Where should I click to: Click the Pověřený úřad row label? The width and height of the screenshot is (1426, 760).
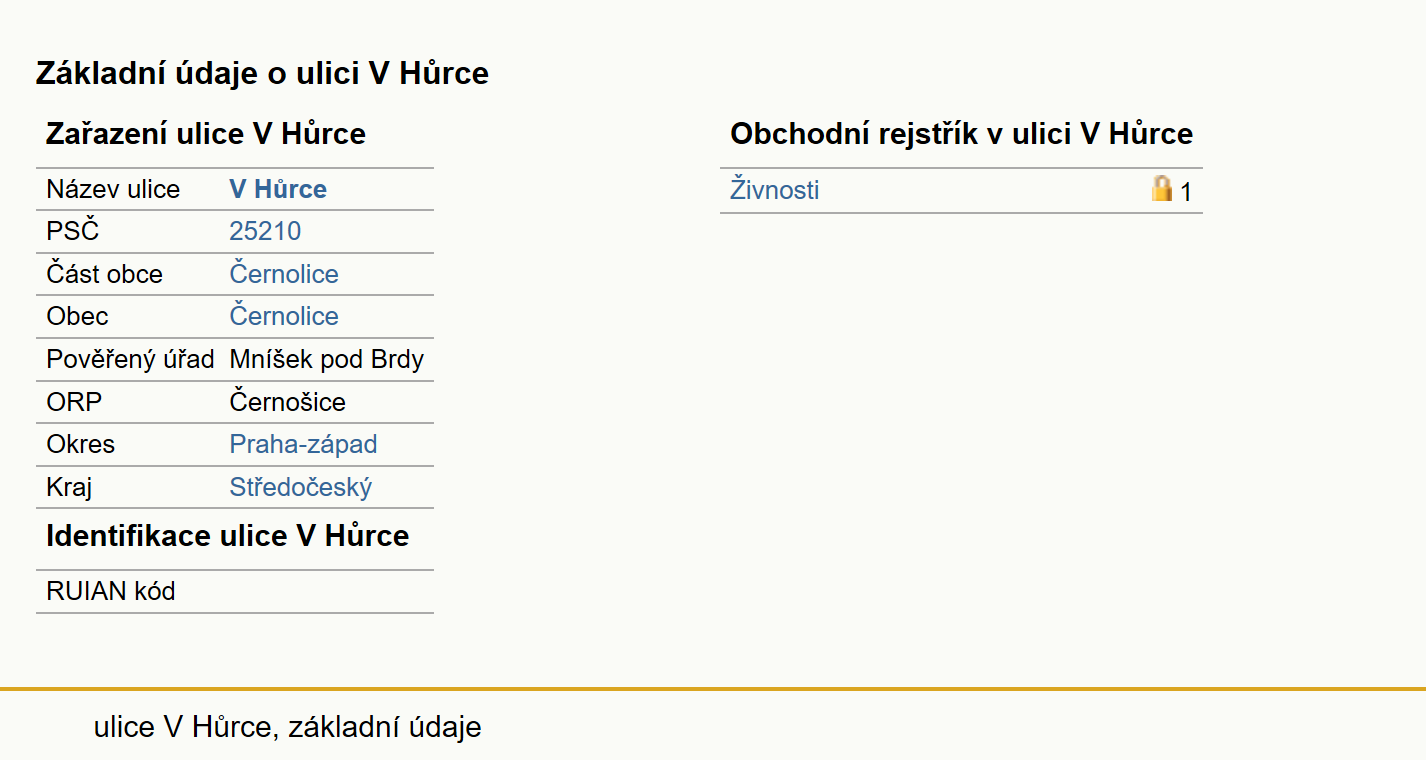pos(130,359)
